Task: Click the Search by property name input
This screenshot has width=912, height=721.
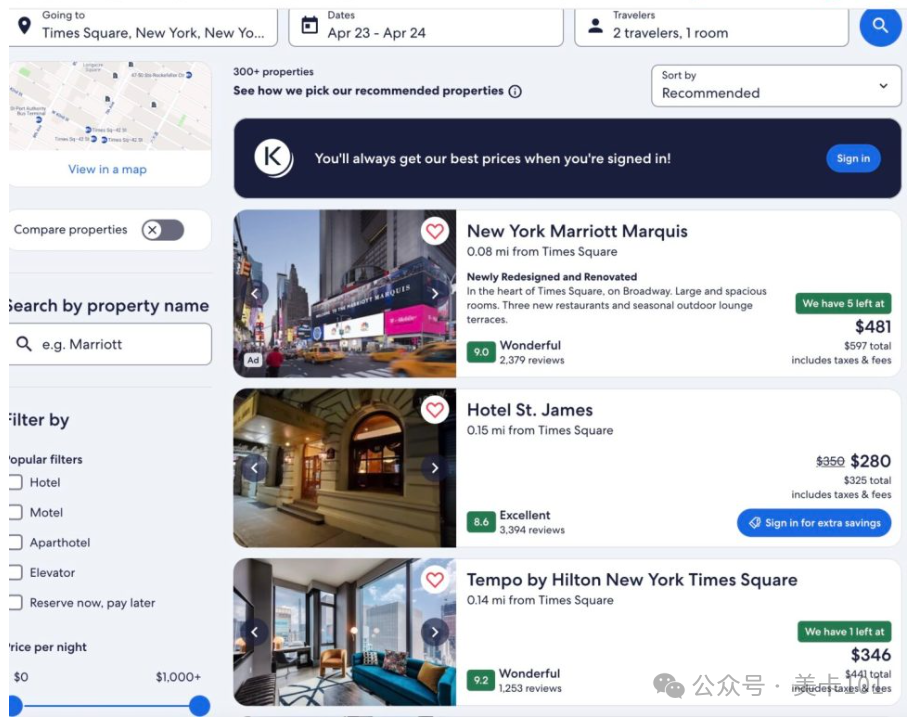Action: [x=110, y=344]
